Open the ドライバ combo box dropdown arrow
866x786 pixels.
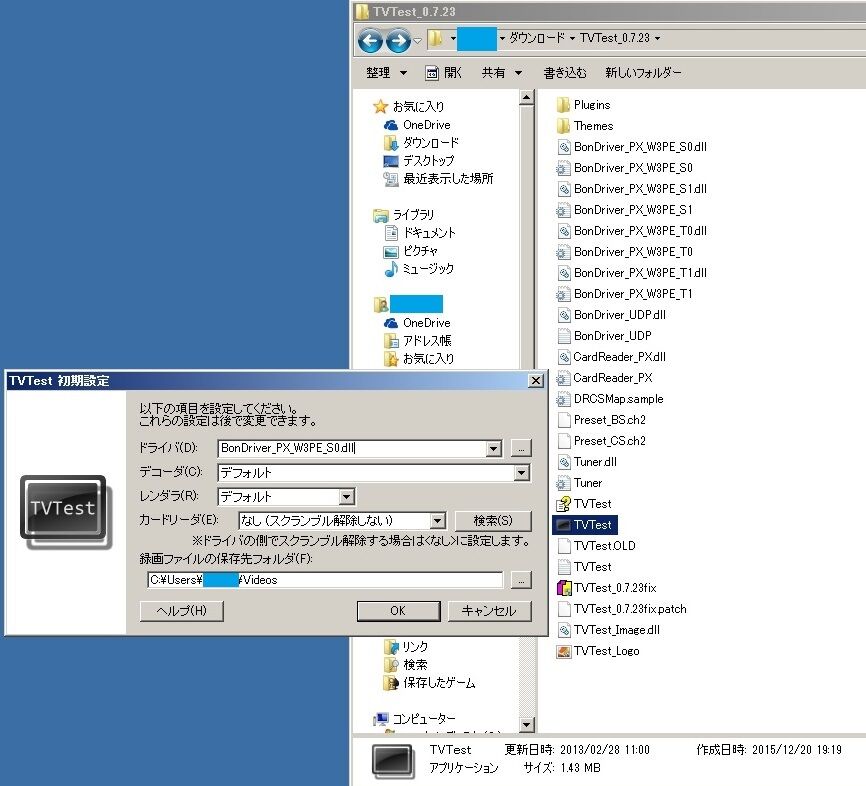coord(494,448)
